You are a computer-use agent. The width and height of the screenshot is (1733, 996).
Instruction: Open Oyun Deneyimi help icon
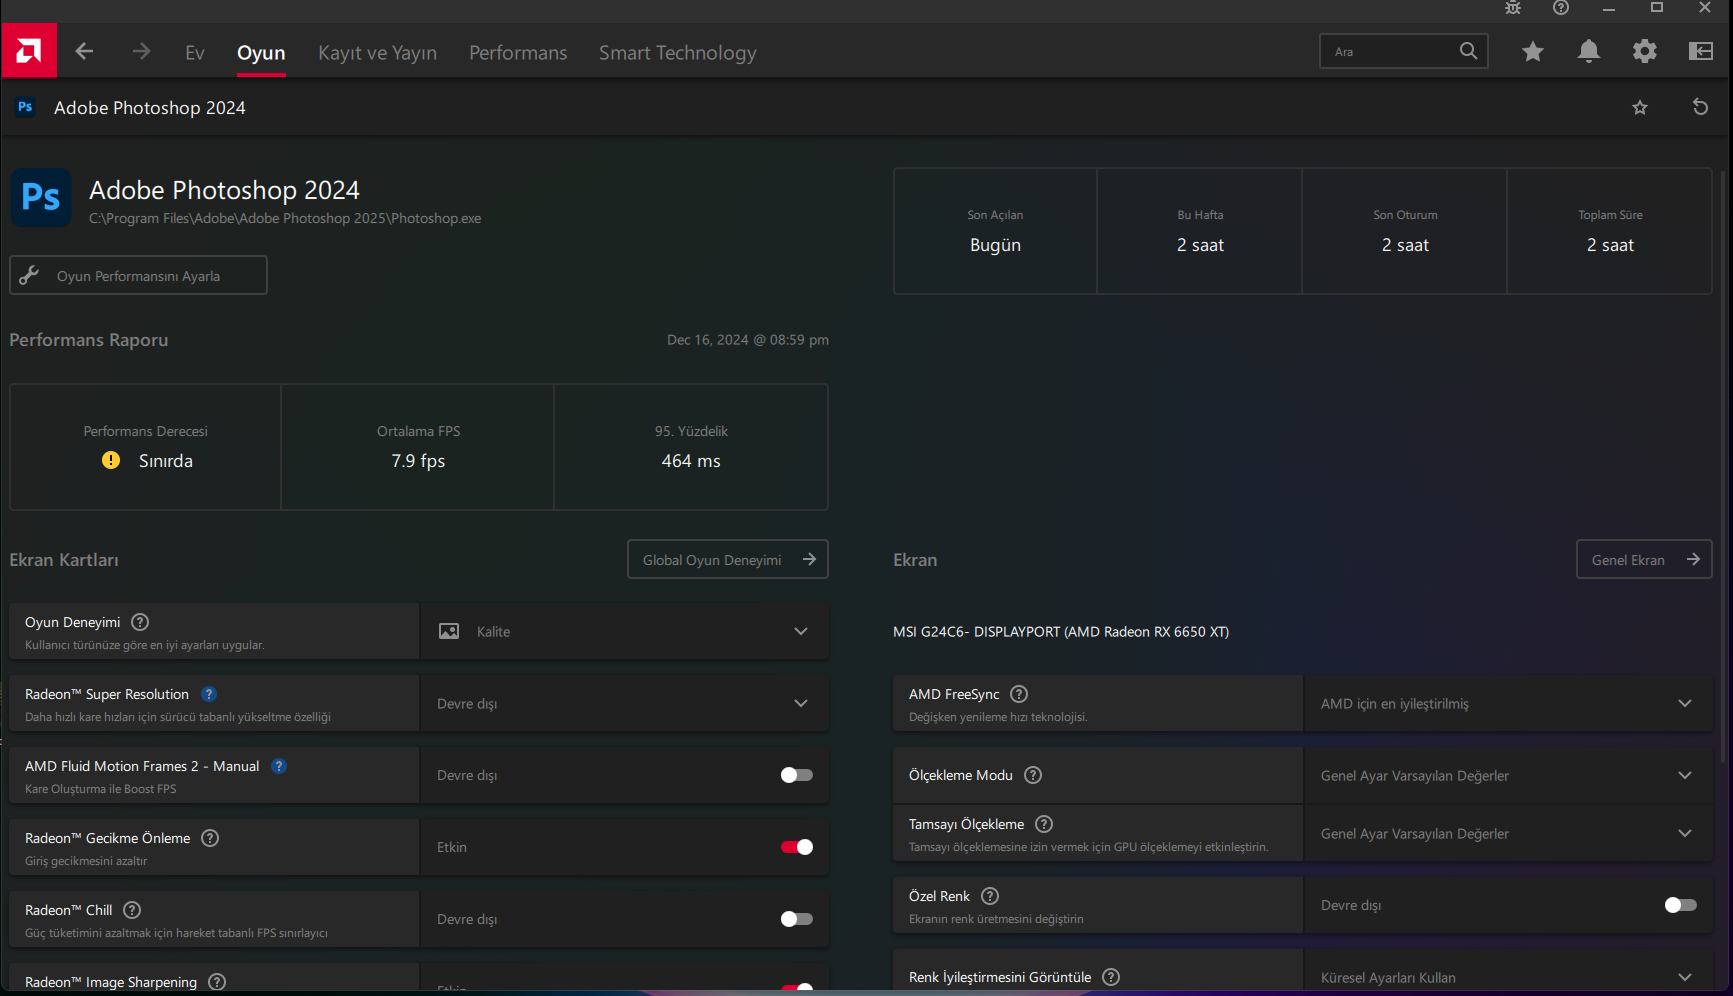click(140, 622)
